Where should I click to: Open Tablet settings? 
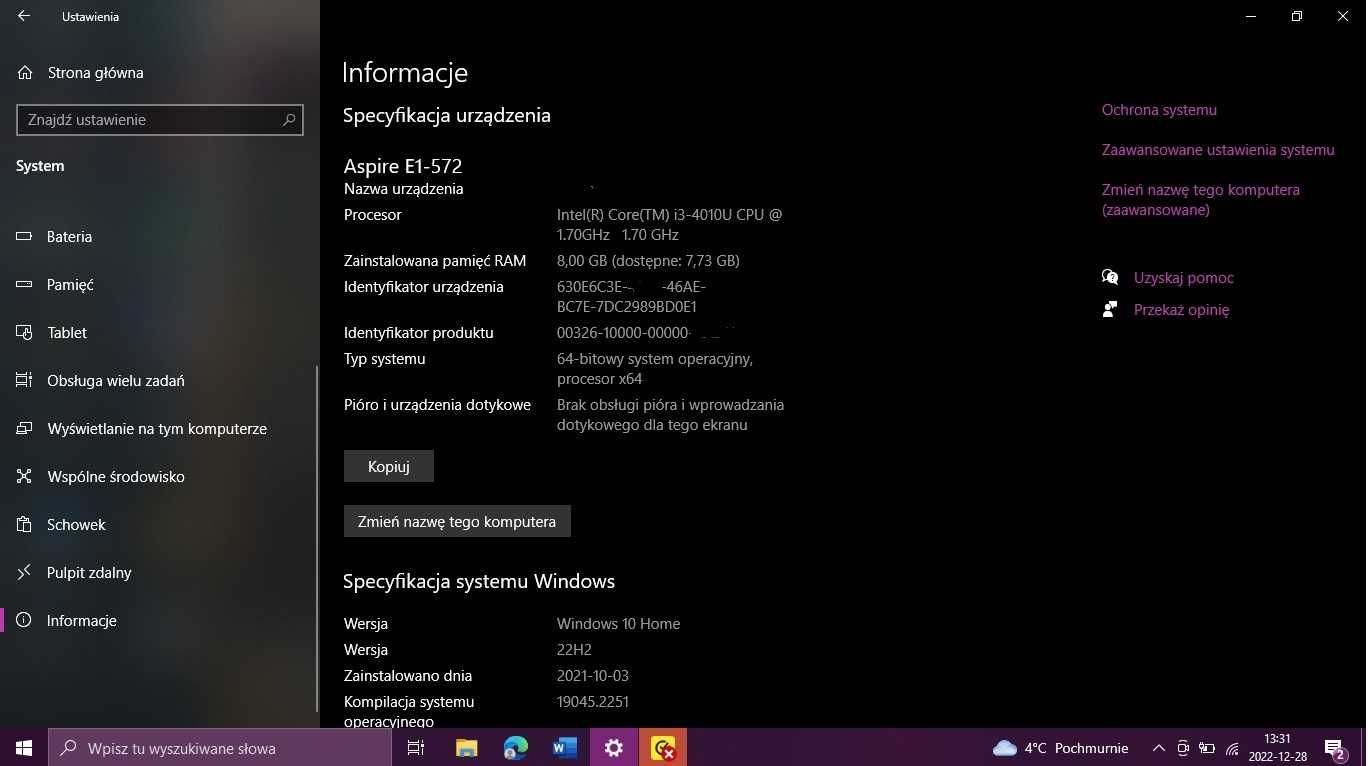160,333
